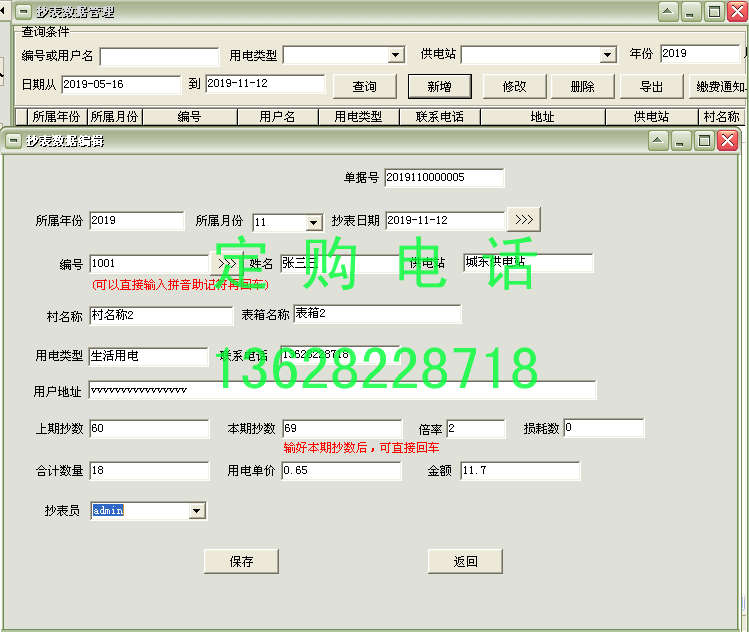Open system menu icon of 抄表数据编辑 window
Viewport: 749px width, 632px height.
tap(13, 141)
